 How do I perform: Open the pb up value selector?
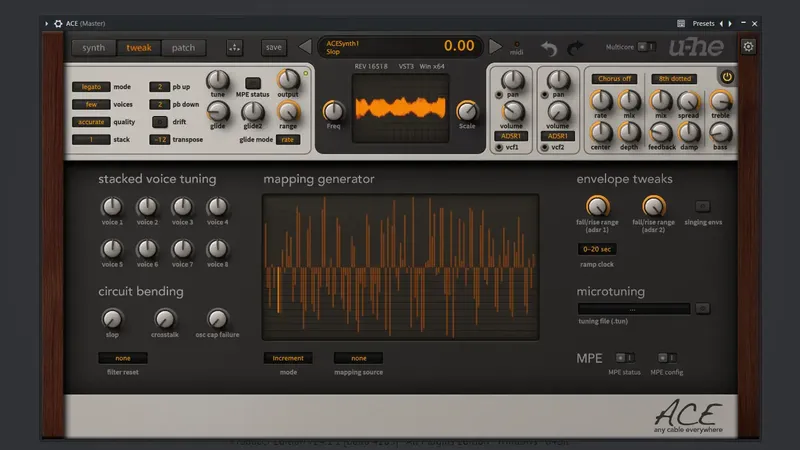(159, 87)
